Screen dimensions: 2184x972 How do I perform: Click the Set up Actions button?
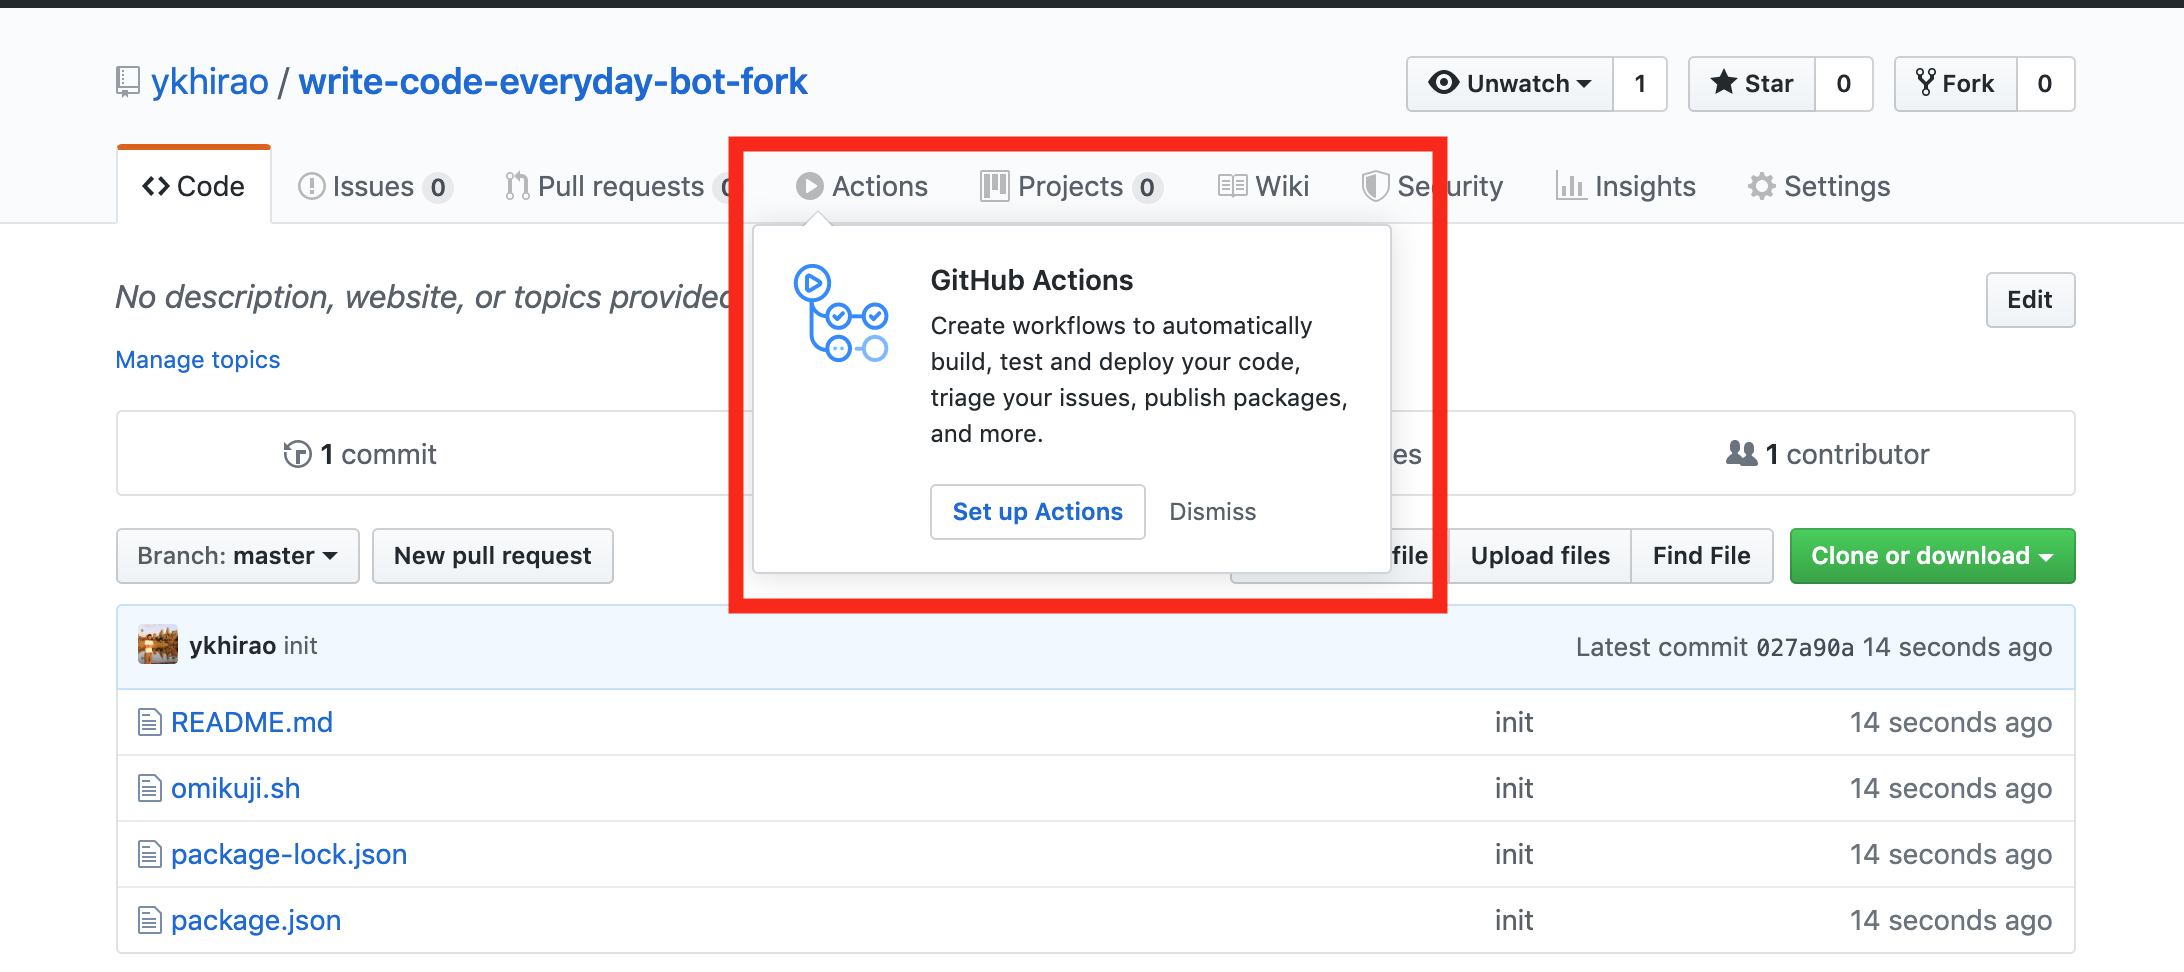[1038, 511]
